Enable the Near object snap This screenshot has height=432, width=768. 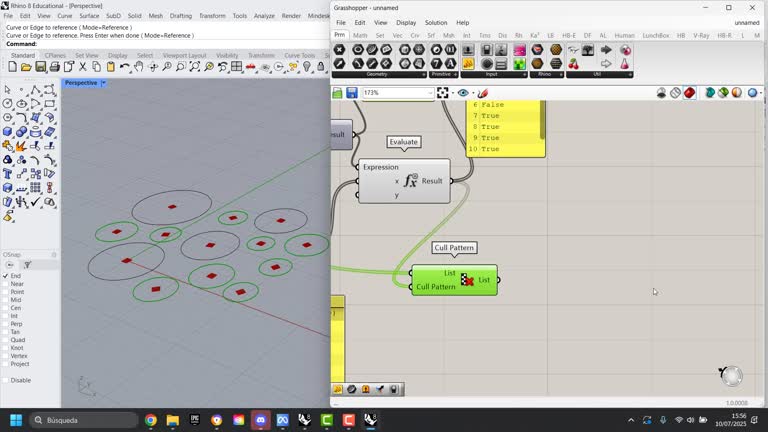[5, 284]
